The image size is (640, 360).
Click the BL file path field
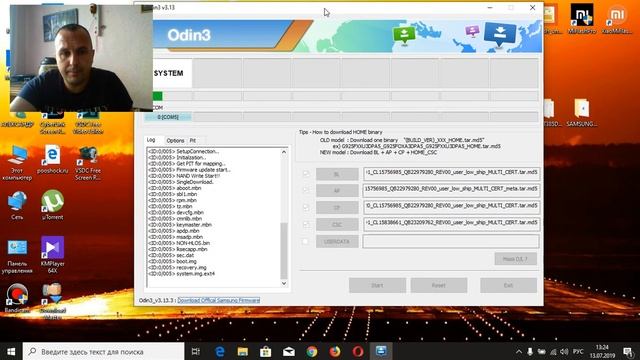pos(451,173)
